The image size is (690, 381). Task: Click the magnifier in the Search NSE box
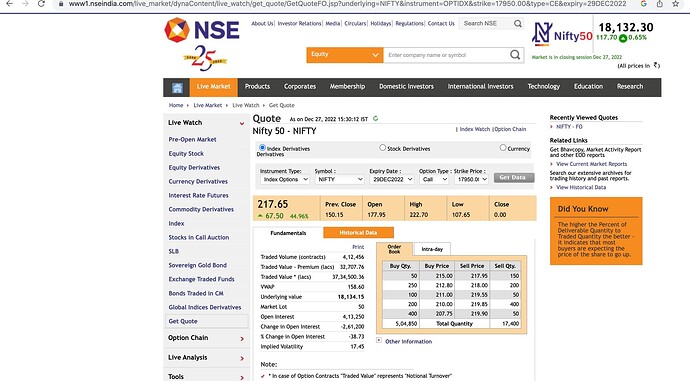click(518, 23)
